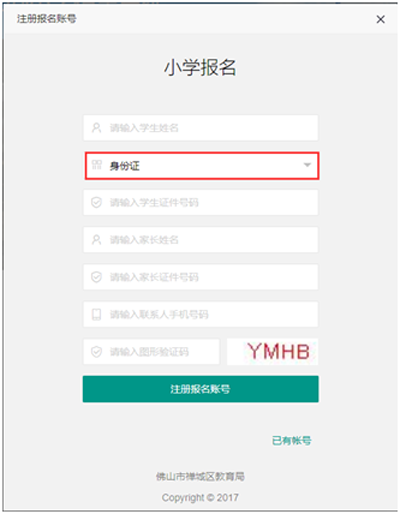Click the 请输入图形验证码 input box
This screenshot has height=514, width=400.
click(x=151, y=352)
